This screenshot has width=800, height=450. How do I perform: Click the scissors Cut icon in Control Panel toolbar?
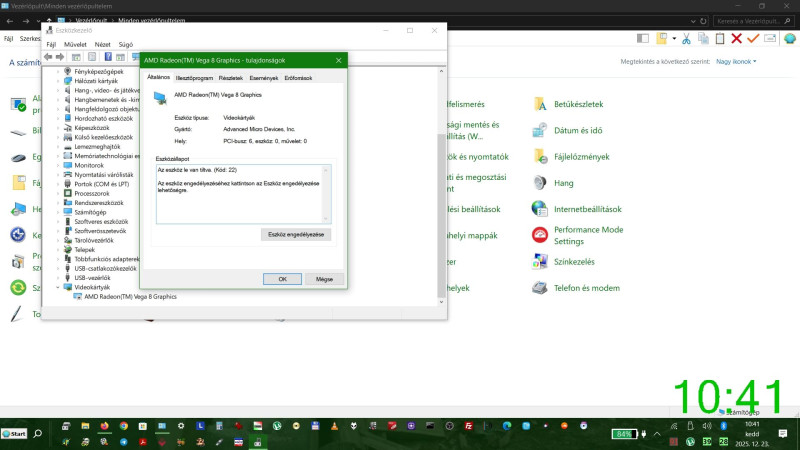click(686, 38)
